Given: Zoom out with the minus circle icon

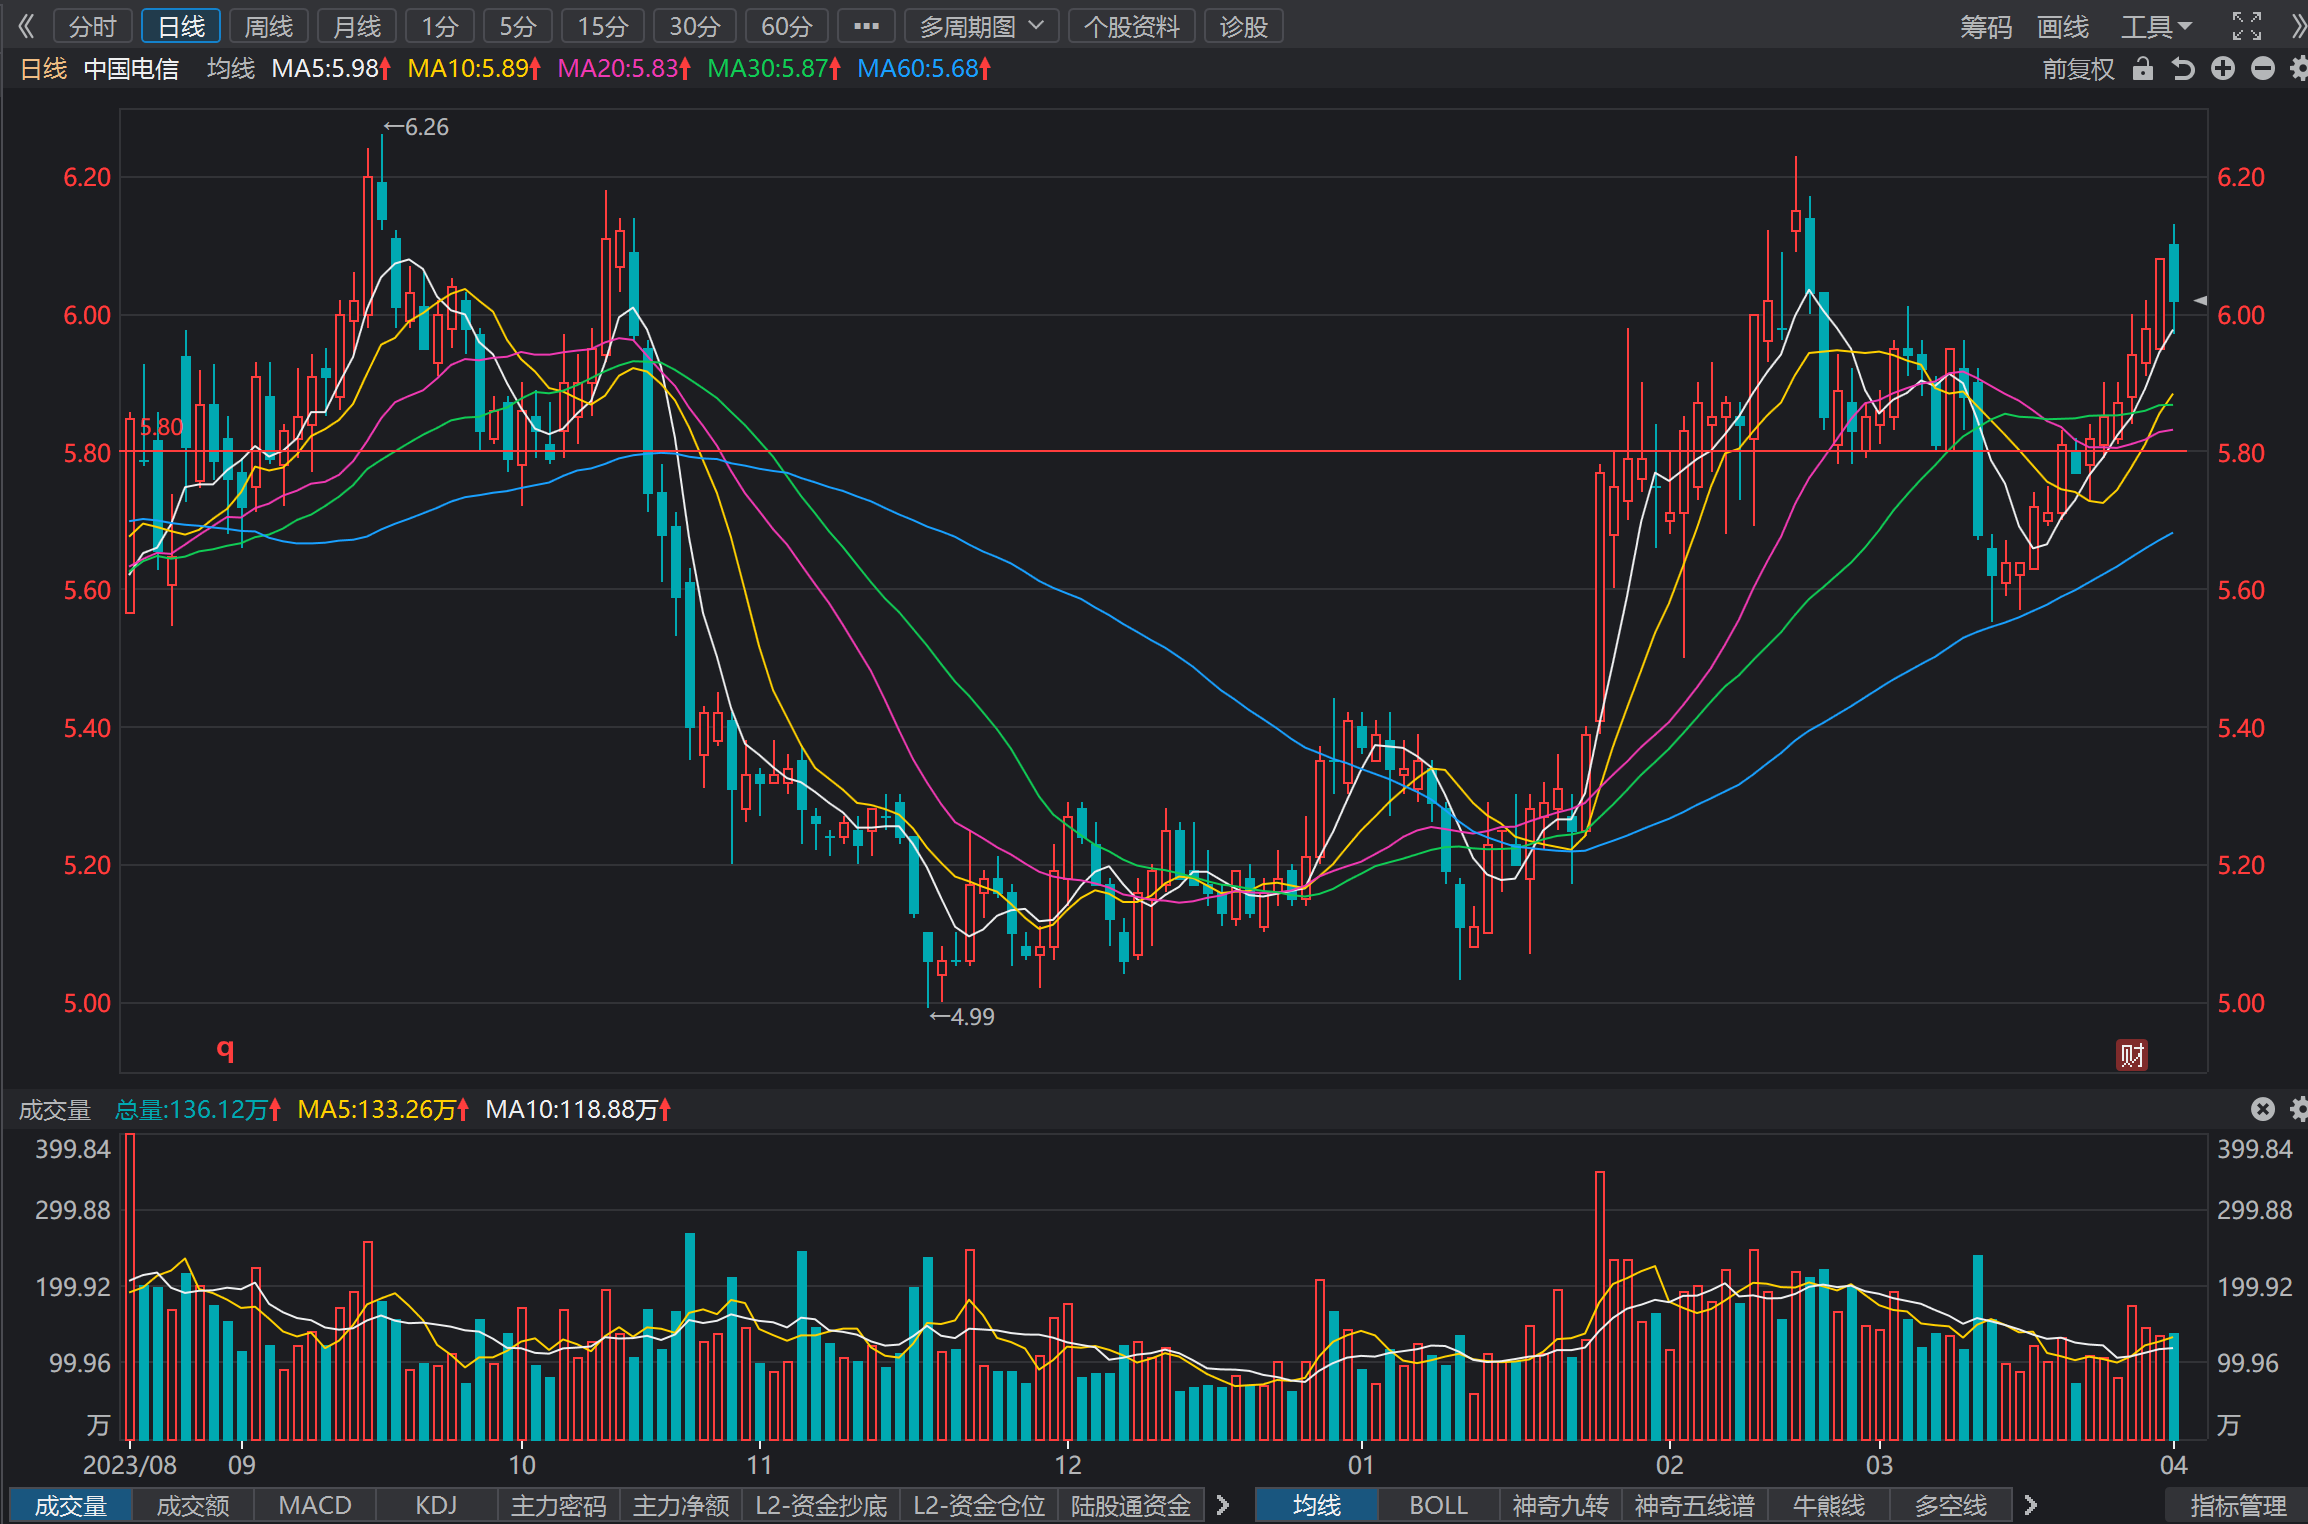Looking at the screenshot, I should [x=2263, y=69].
